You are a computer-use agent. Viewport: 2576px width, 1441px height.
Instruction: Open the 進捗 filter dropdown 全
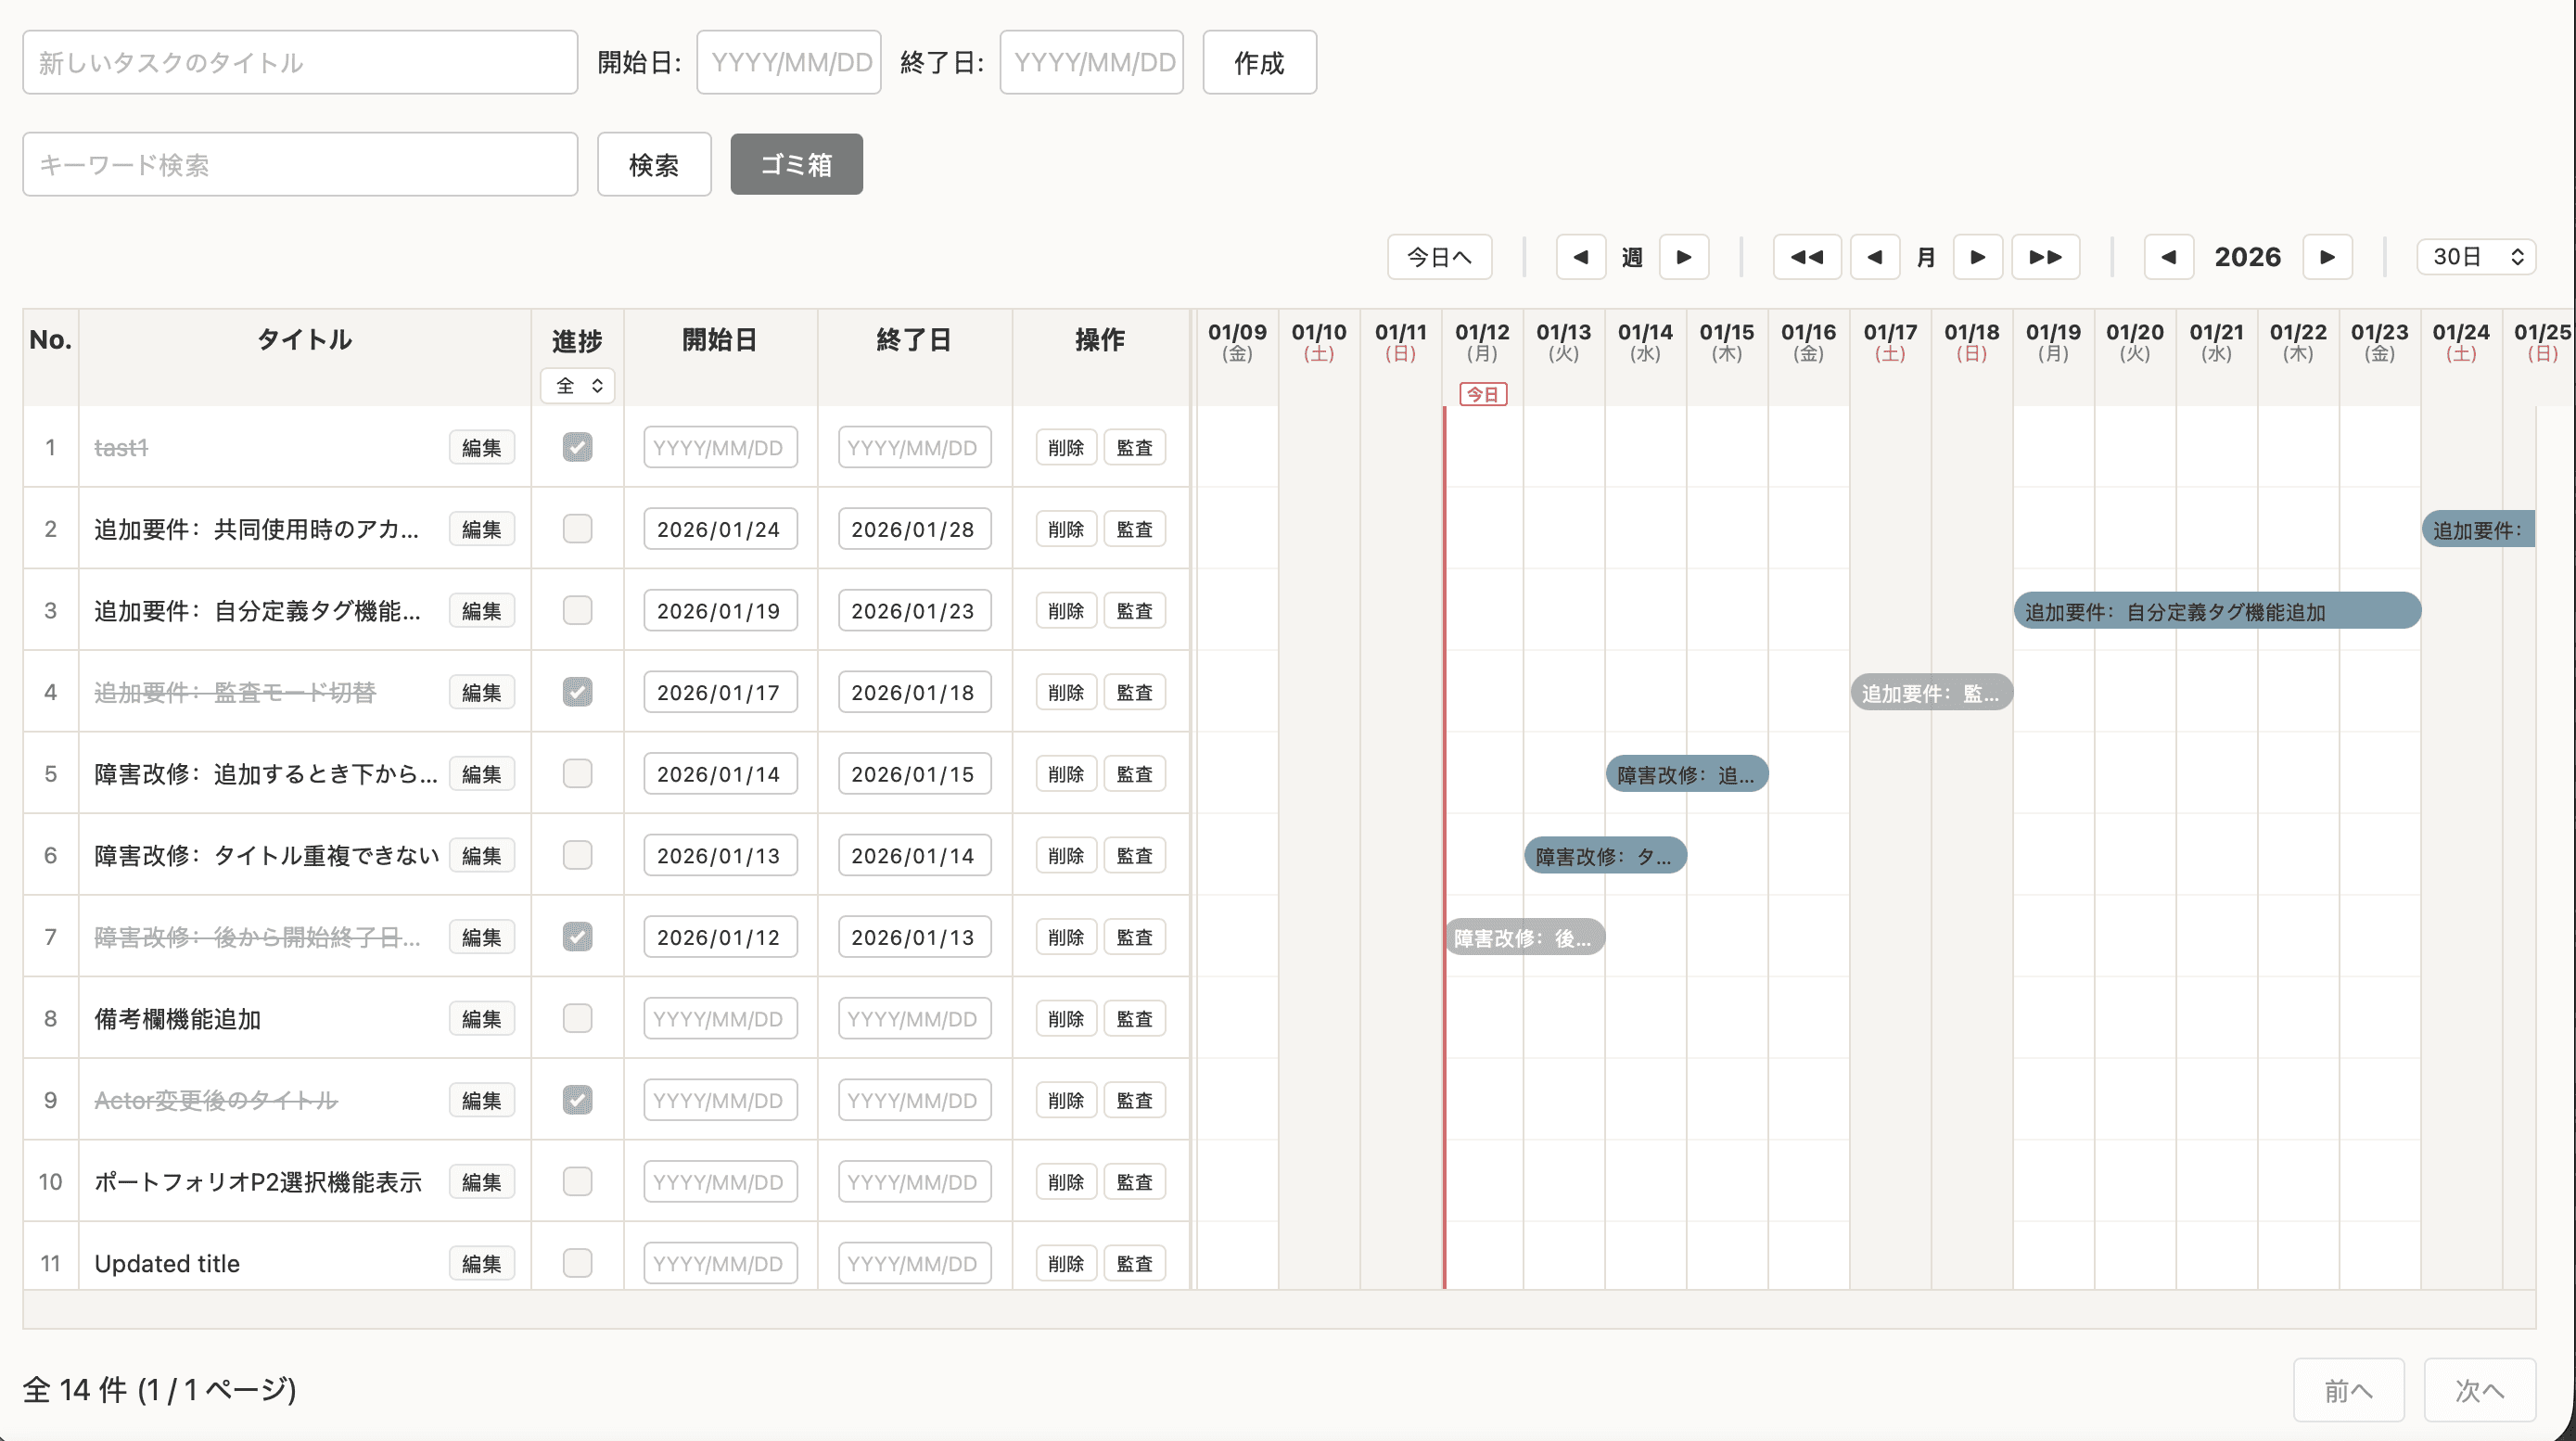tap(578, 386)
